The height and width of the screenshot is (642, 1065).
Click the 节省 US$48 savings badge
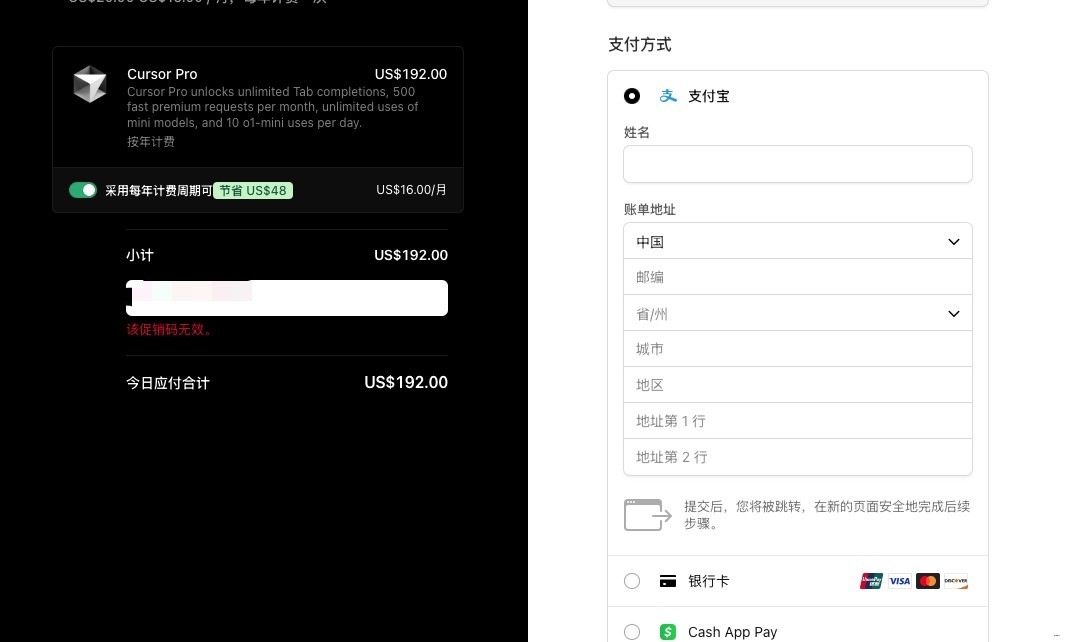[x=253, y=191]
